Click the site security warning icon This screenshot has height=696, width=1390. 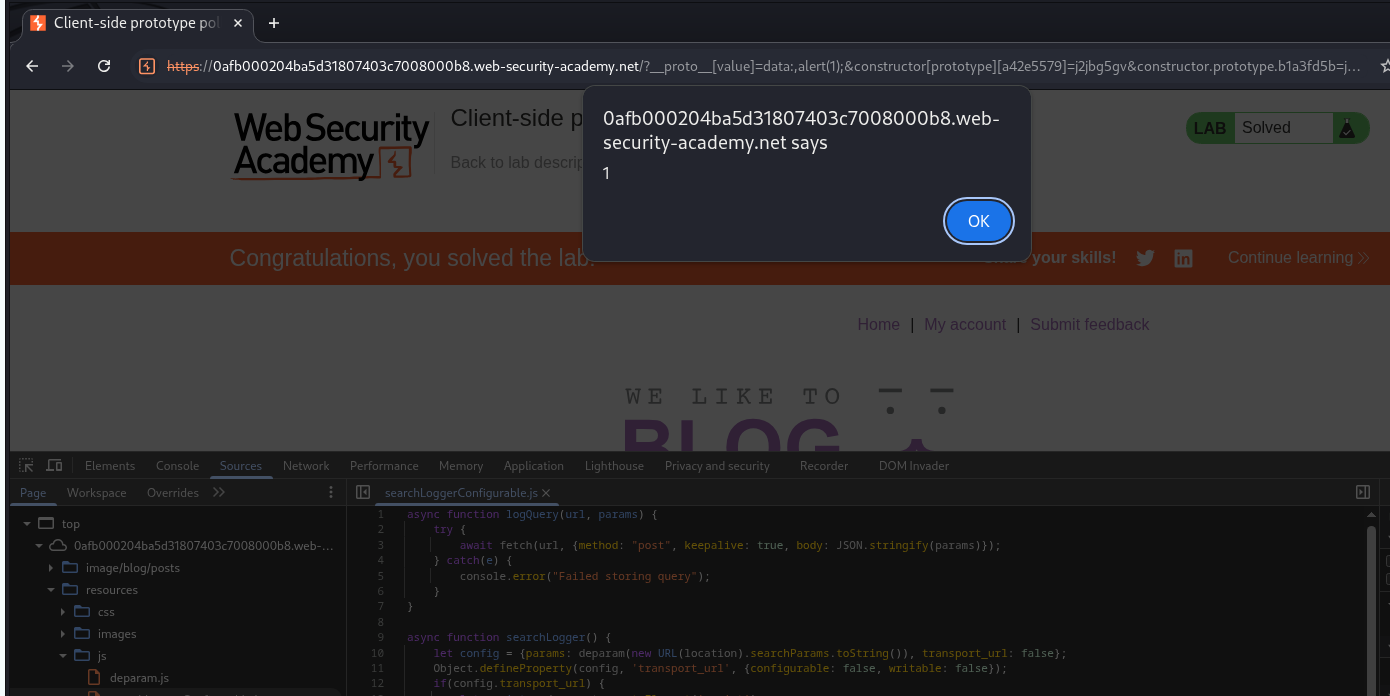pos(147,66)
